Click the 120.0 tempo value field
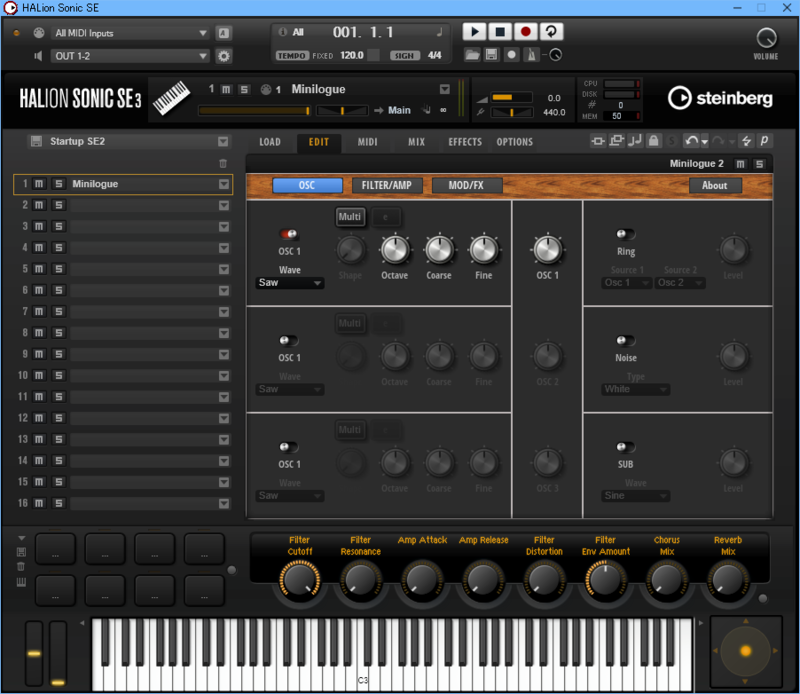800x694 pixels. coord(352,55)
